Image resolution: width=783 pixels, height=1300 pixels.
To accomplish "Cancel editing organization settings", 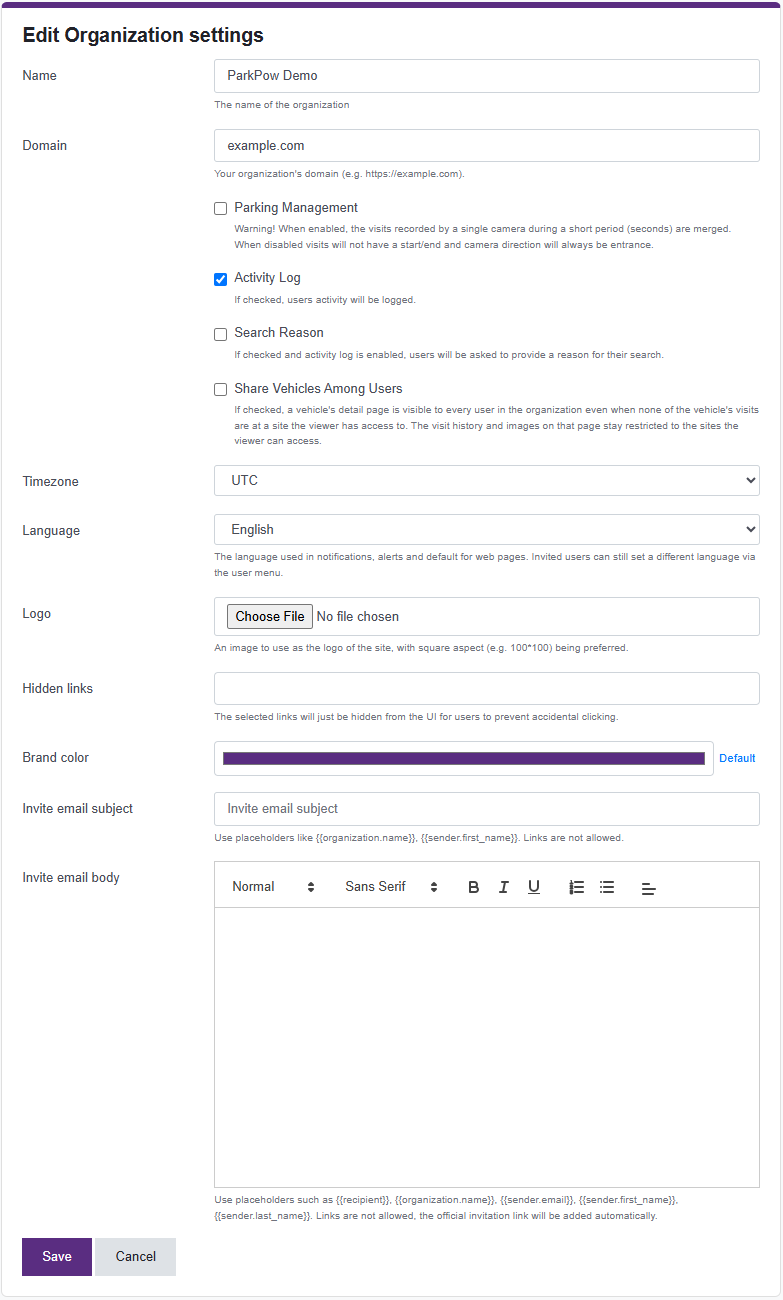I will pos(136,1257).
